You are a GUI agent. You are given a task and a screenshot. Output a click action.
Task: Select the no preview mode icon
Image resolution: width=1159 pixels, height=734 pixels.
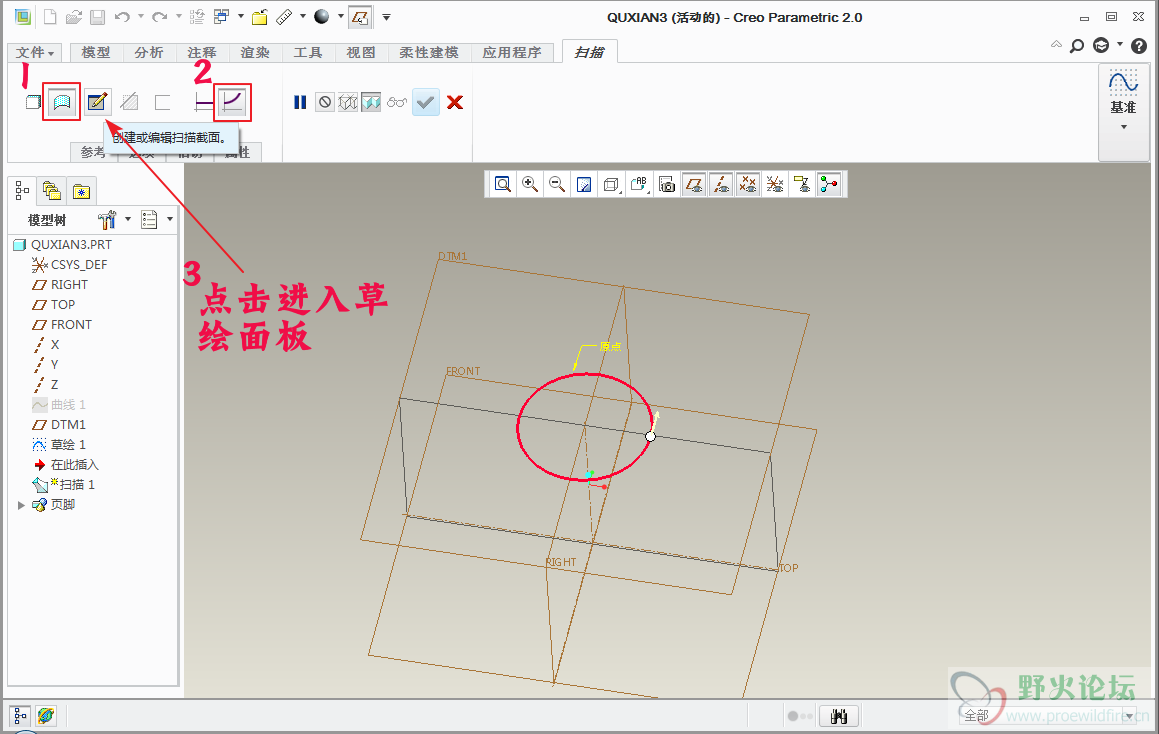[324, 102]
